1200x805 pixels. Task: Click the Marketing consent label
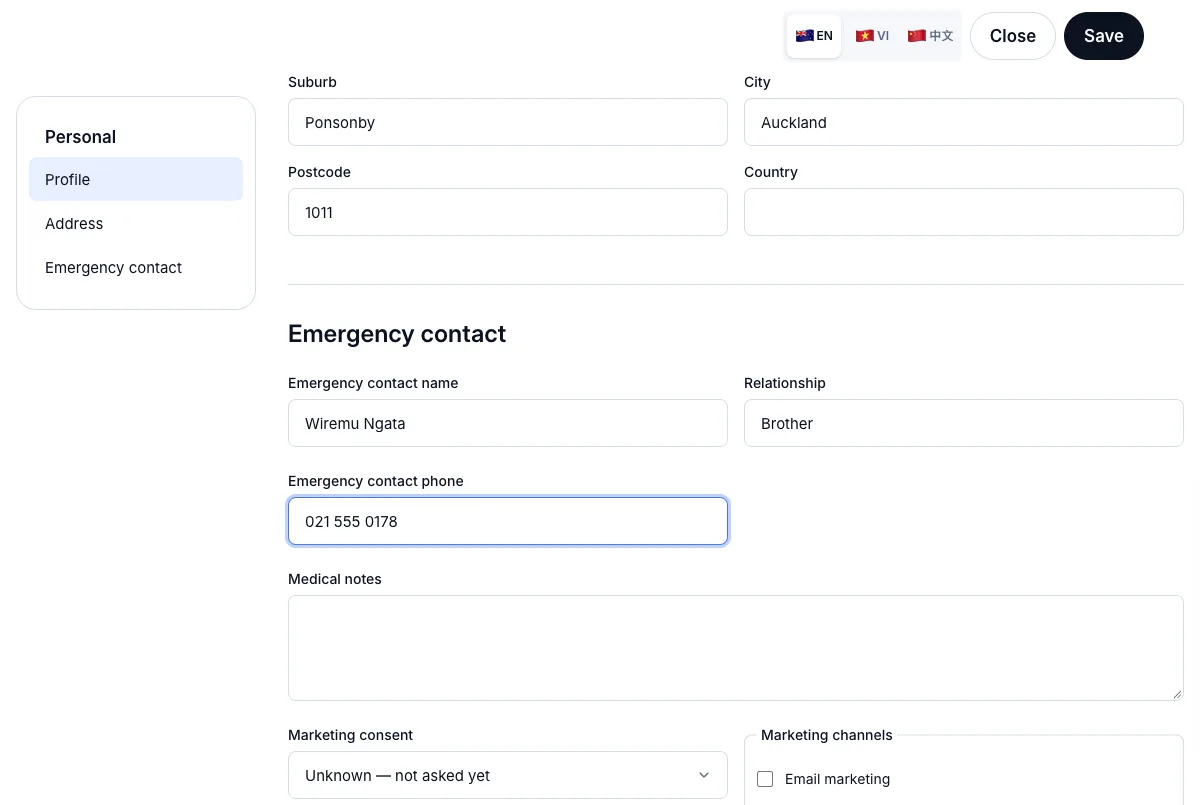click(350, 735)
